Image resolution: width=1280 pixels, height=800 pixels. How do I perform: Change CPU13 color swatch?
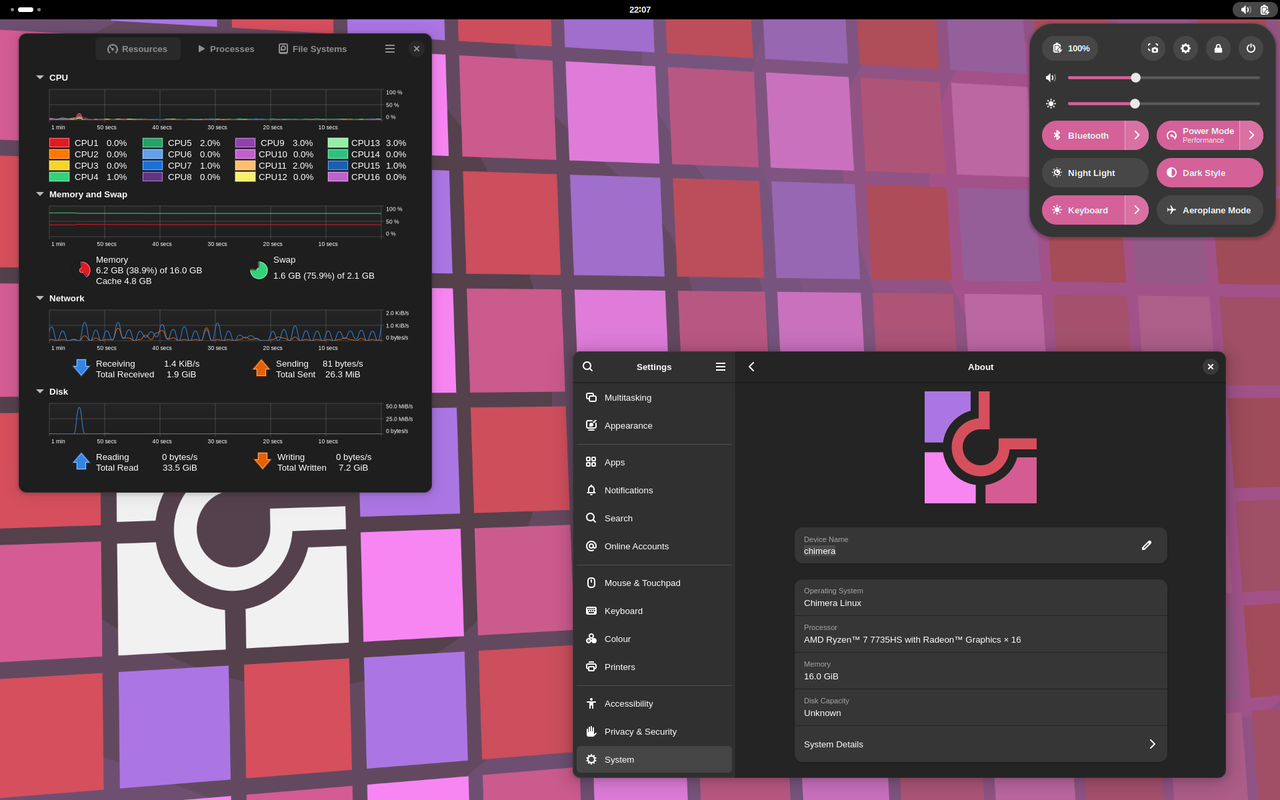(338, 143)
